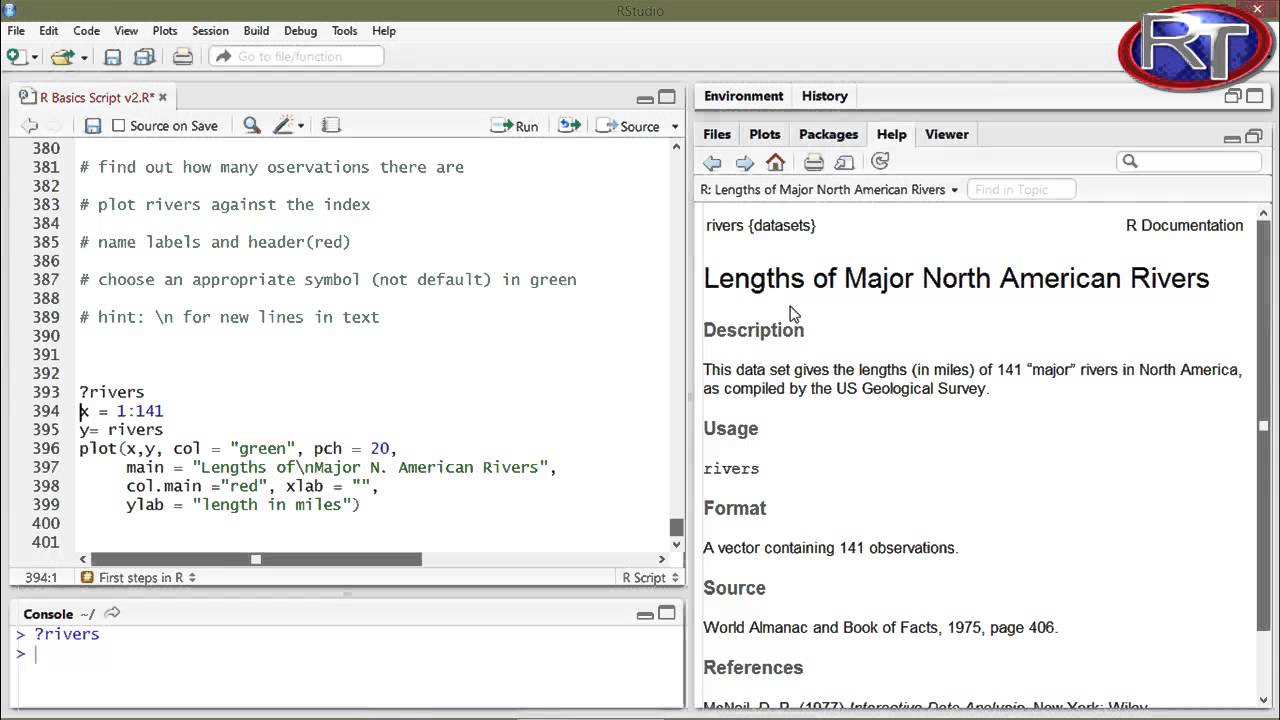Source the active document

pos(629,126)
